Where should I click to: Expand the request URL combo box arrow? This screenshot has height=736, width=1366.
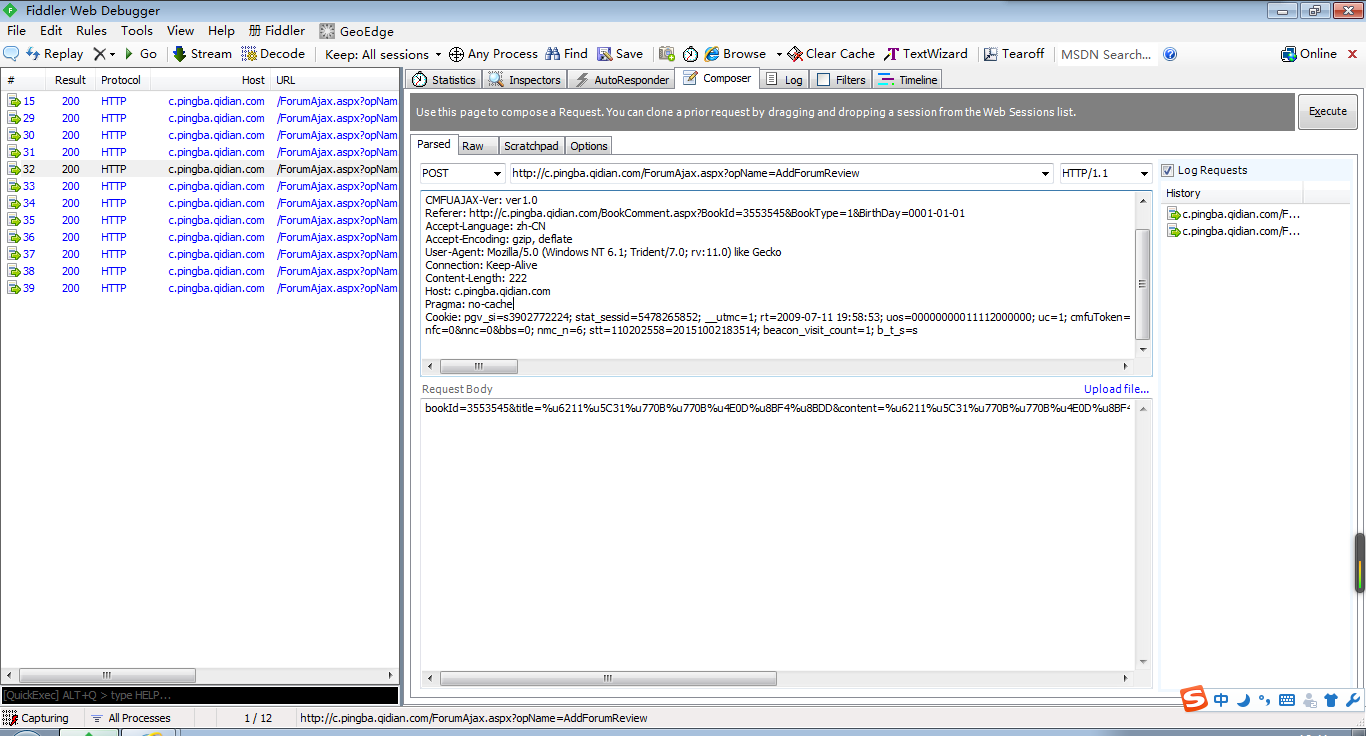click(x=1045, y=173)
